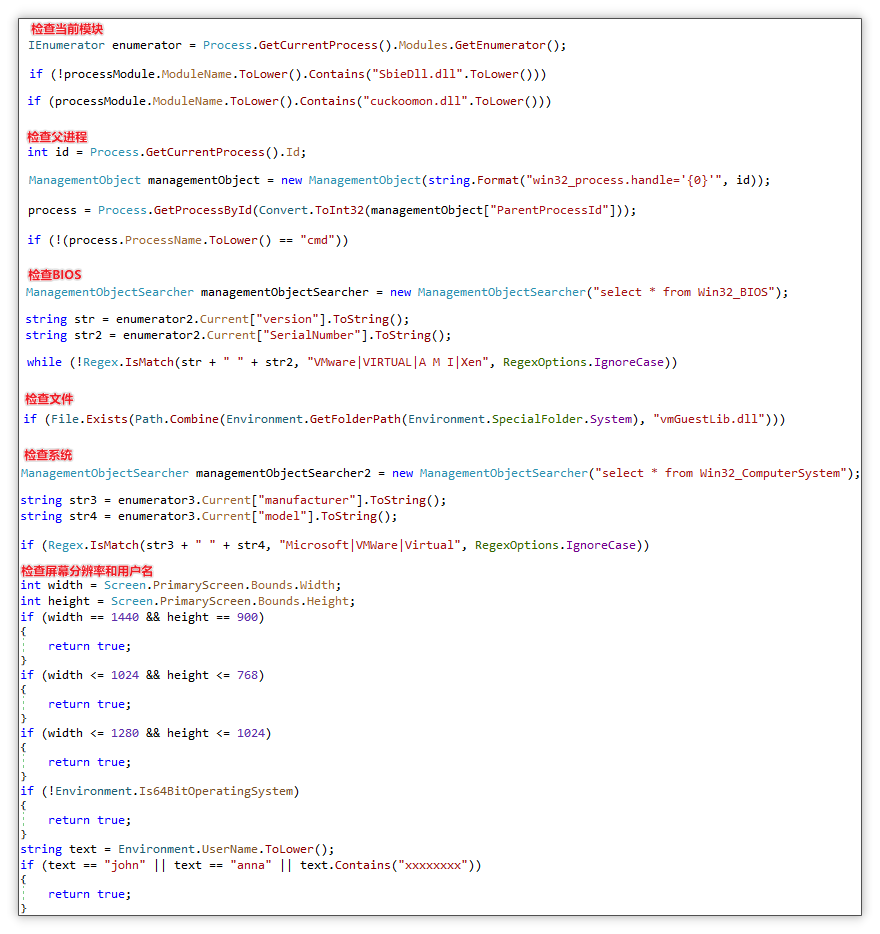
Task: Click the 检查当前模块 heading
Action: tap(66, 29)
